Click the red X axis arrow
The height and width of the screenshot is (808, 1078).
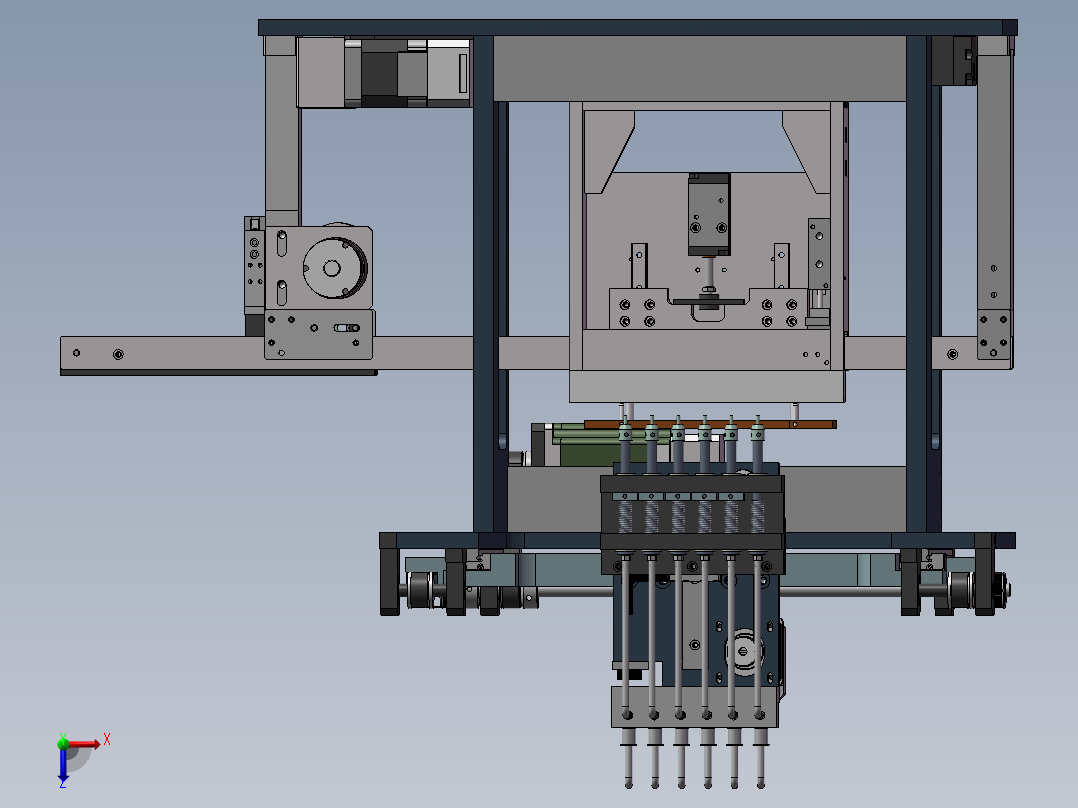(97, 744)
